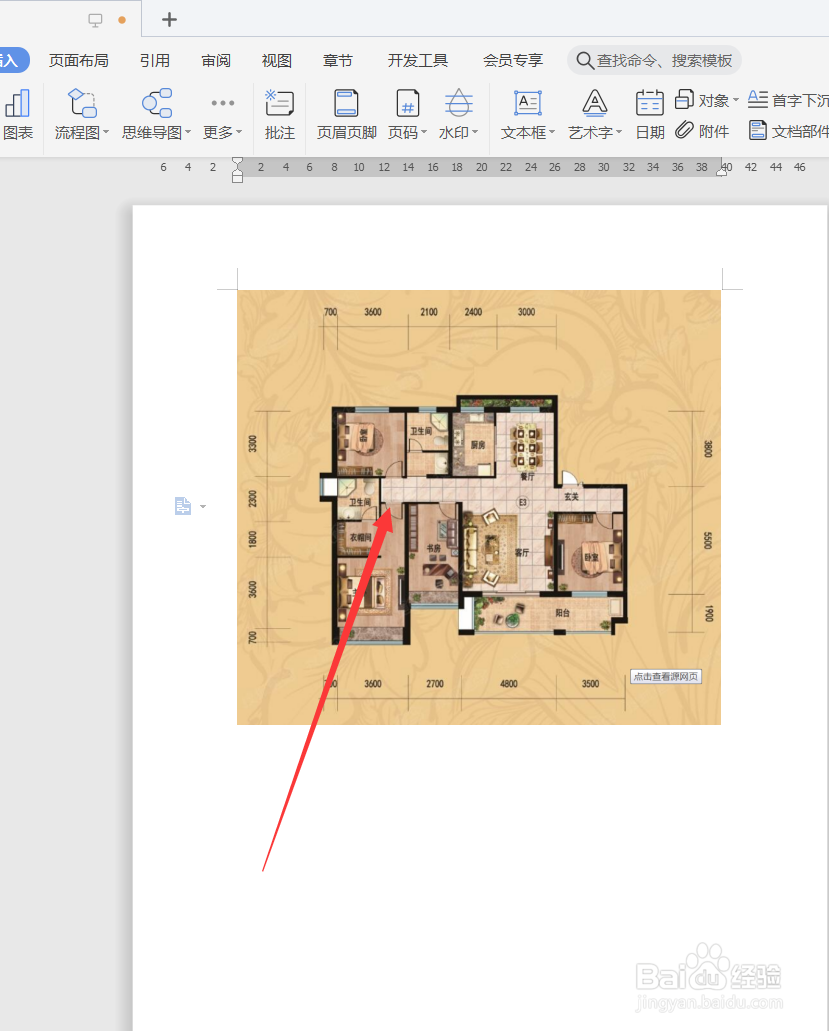
Task: Select the floor plan image in document
Action: [x=479, y=508]
